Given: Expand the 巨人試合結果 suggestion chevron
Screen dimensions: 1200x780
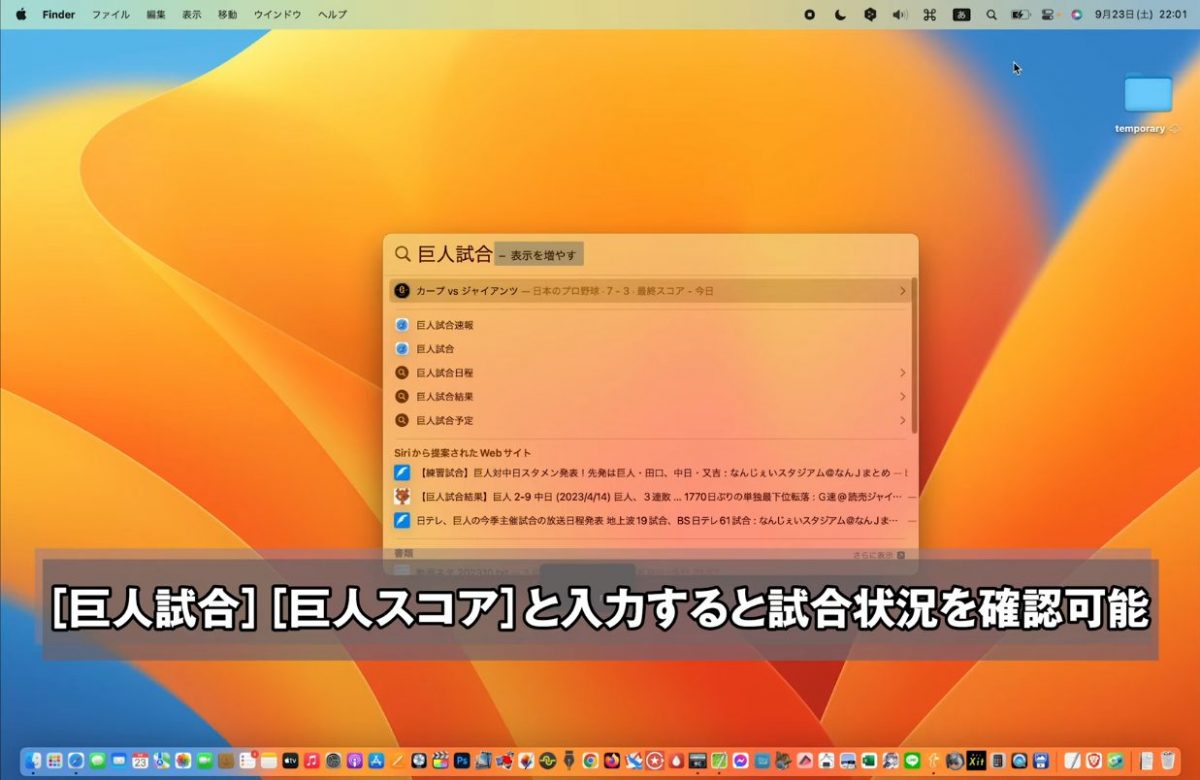Looking at the screenshot, I should 902,397.
